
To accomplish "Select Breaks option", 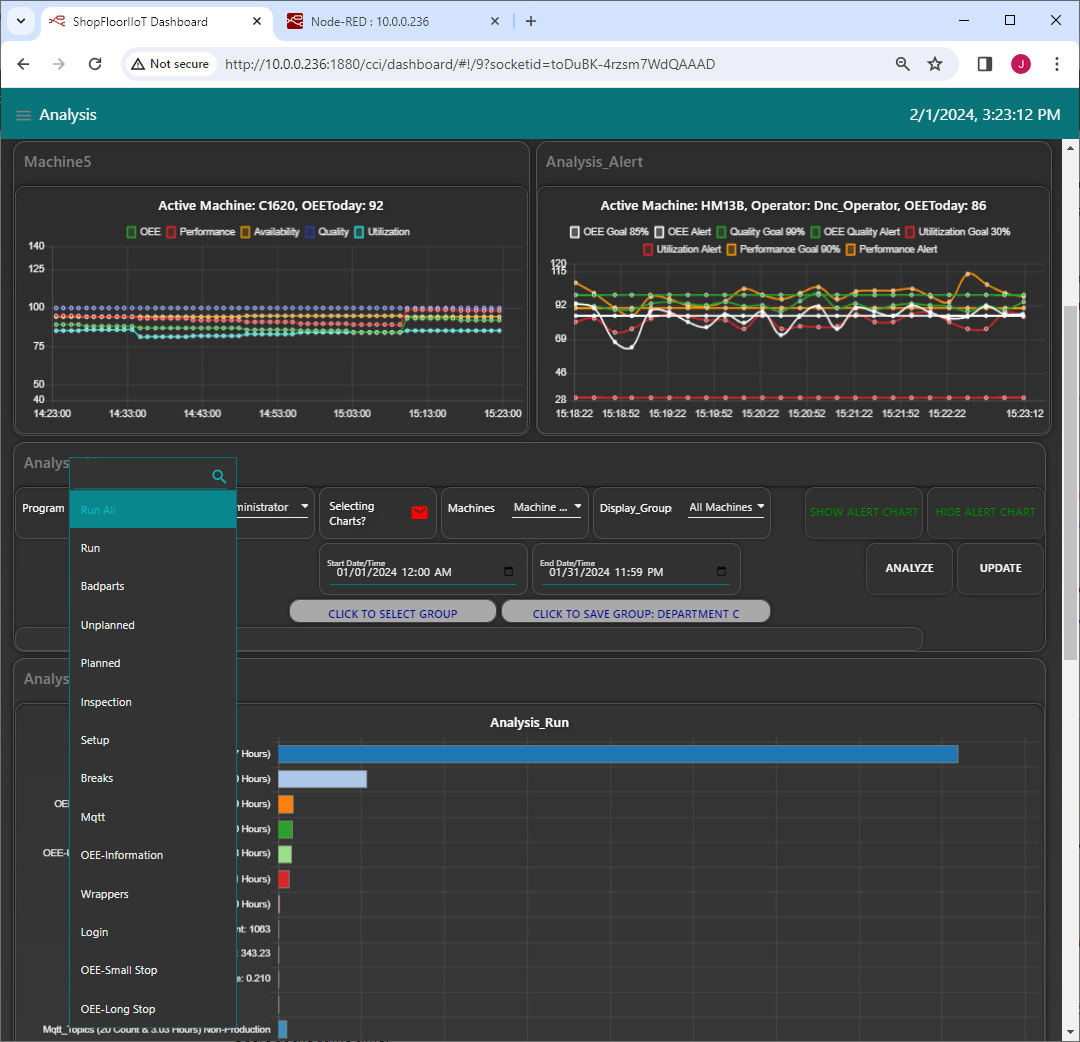I will (x=153, y=778).
